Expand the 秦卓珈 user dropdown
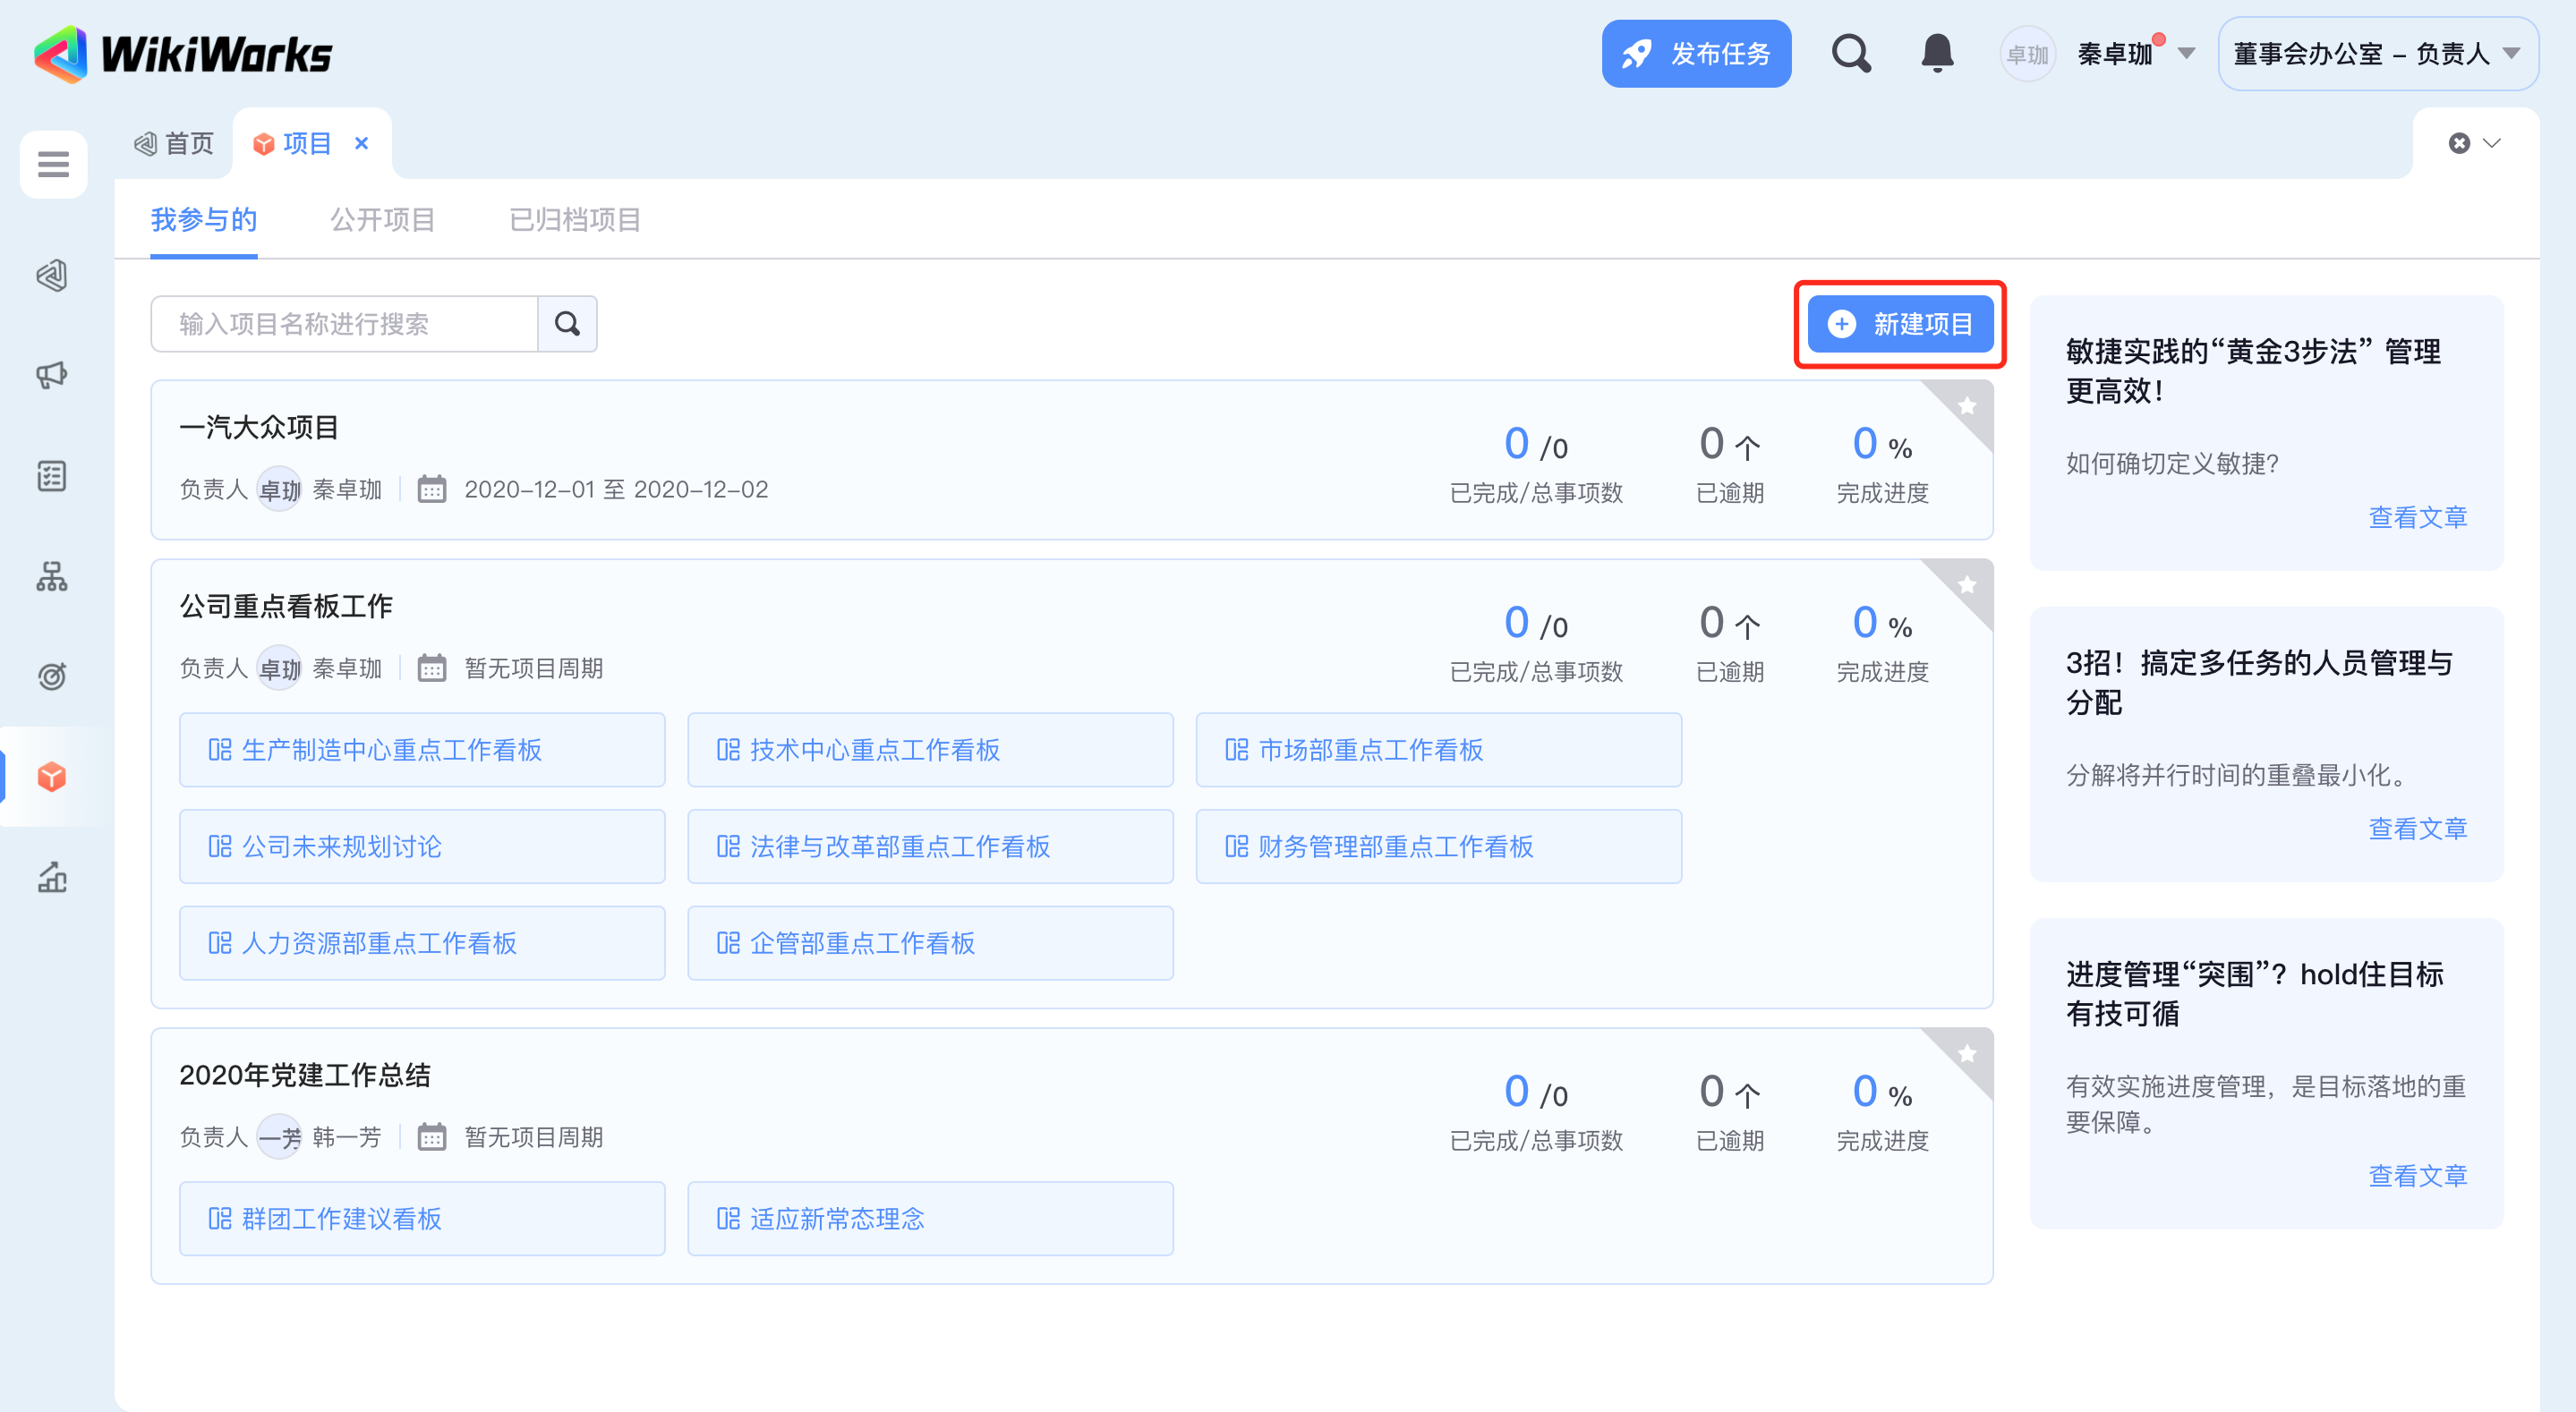Viewport: 2576px width, 1412px height. pos(2186,54)
